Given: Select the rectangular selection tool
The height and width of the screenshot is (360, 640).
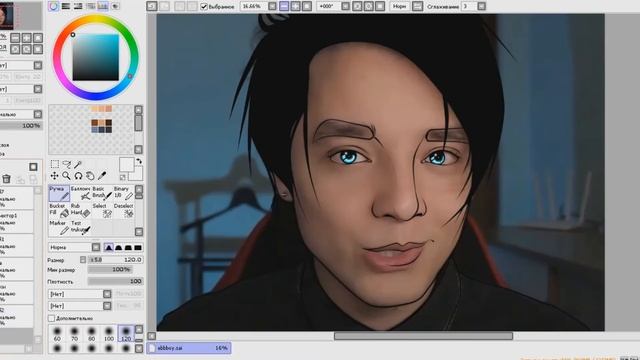Looking at the screenshot, I should [x=54, y=164].
